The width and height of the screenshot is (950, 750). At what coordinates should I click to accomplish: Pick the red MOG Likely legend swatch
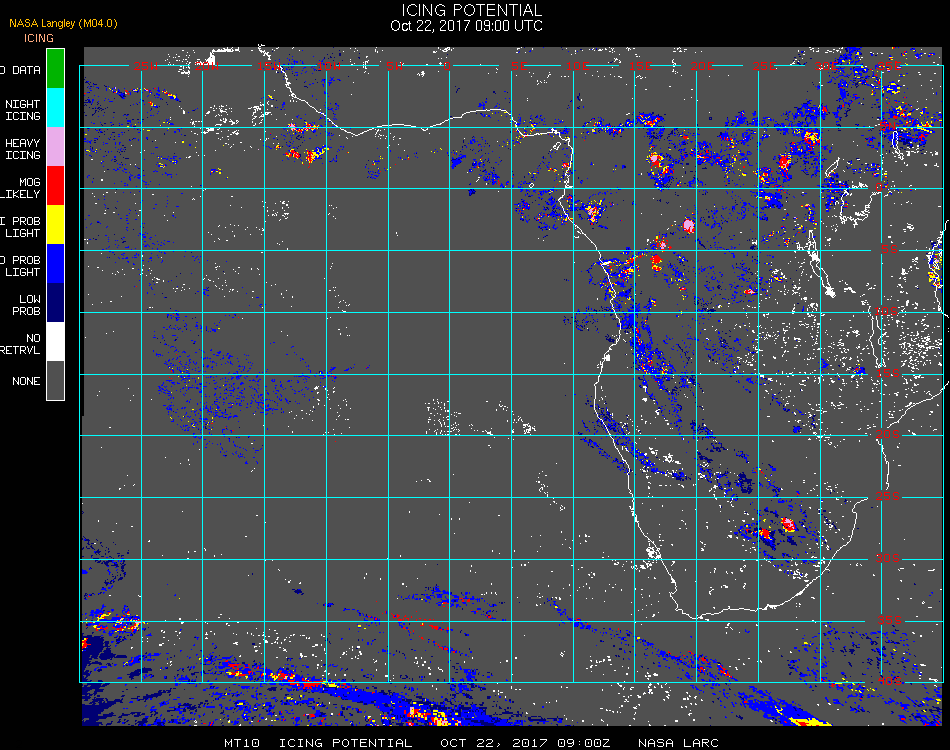(x=55, y=185)
